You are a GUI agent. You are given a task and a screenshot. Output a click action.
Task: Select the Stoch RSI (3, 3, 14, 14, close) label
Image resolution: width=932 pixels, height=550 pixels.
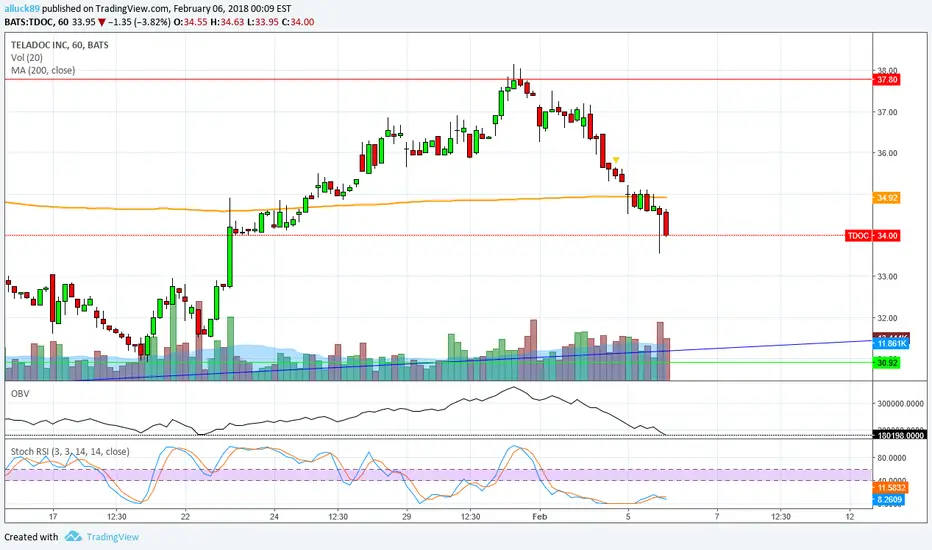coord(70,451)
